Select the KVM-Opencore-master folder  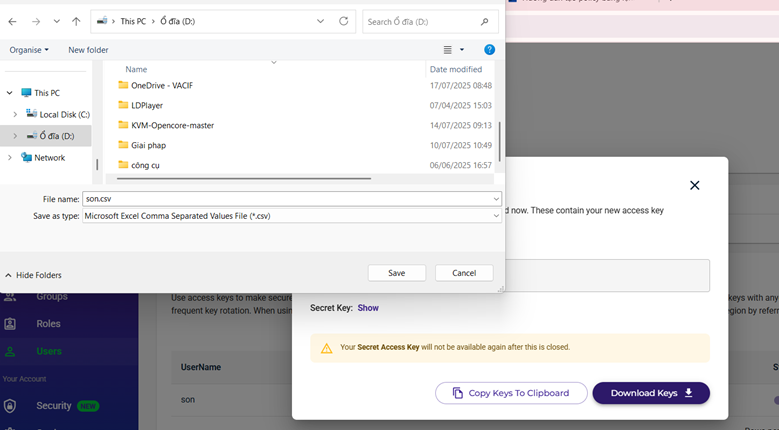tap(172, 125)
